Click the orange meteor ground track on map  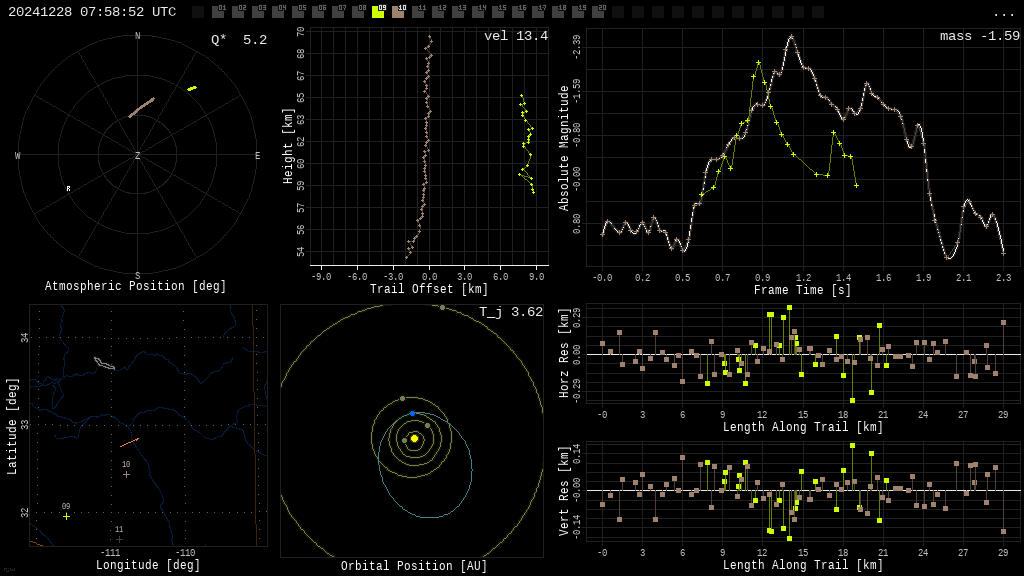tap(129, 442)
